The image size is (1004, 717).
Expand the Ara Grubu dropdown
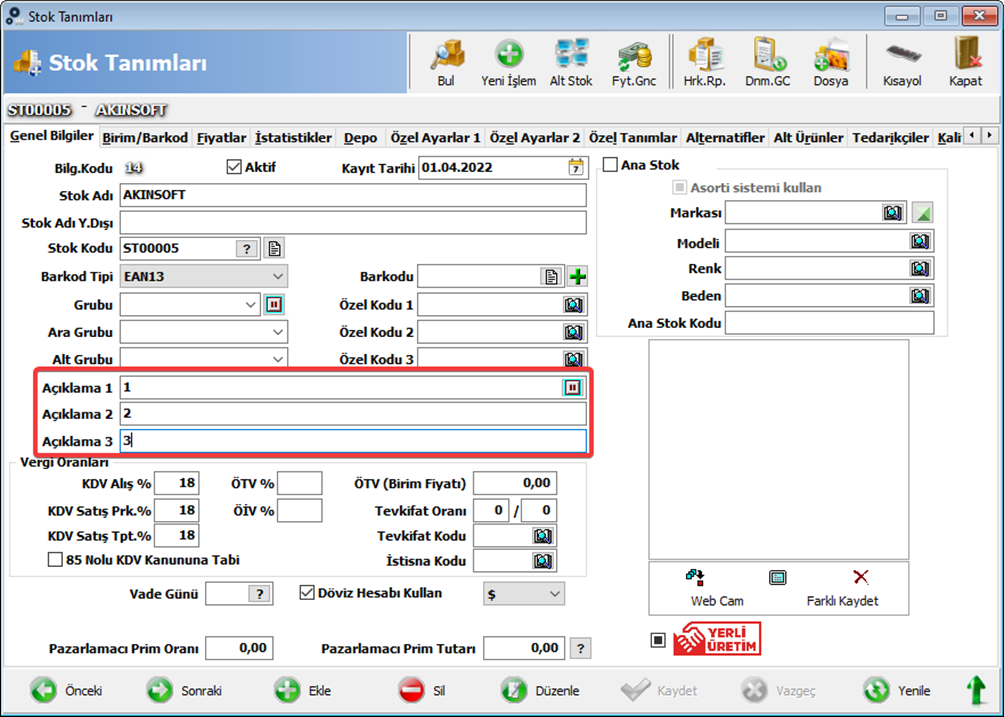pos(277,332)
